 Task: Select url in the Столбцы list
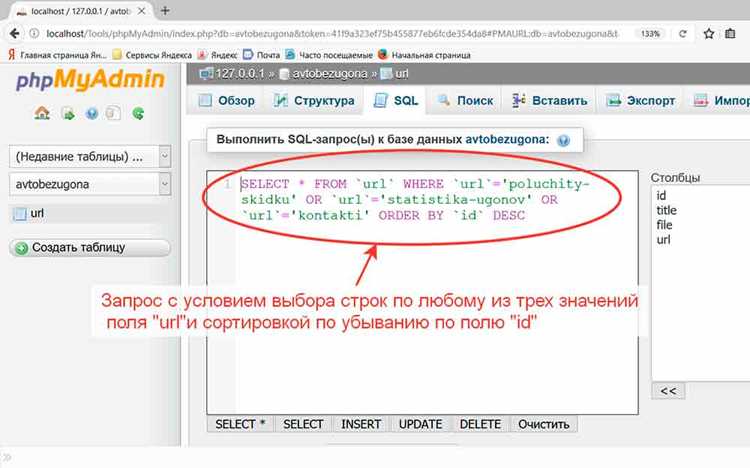tap(663, 240)
